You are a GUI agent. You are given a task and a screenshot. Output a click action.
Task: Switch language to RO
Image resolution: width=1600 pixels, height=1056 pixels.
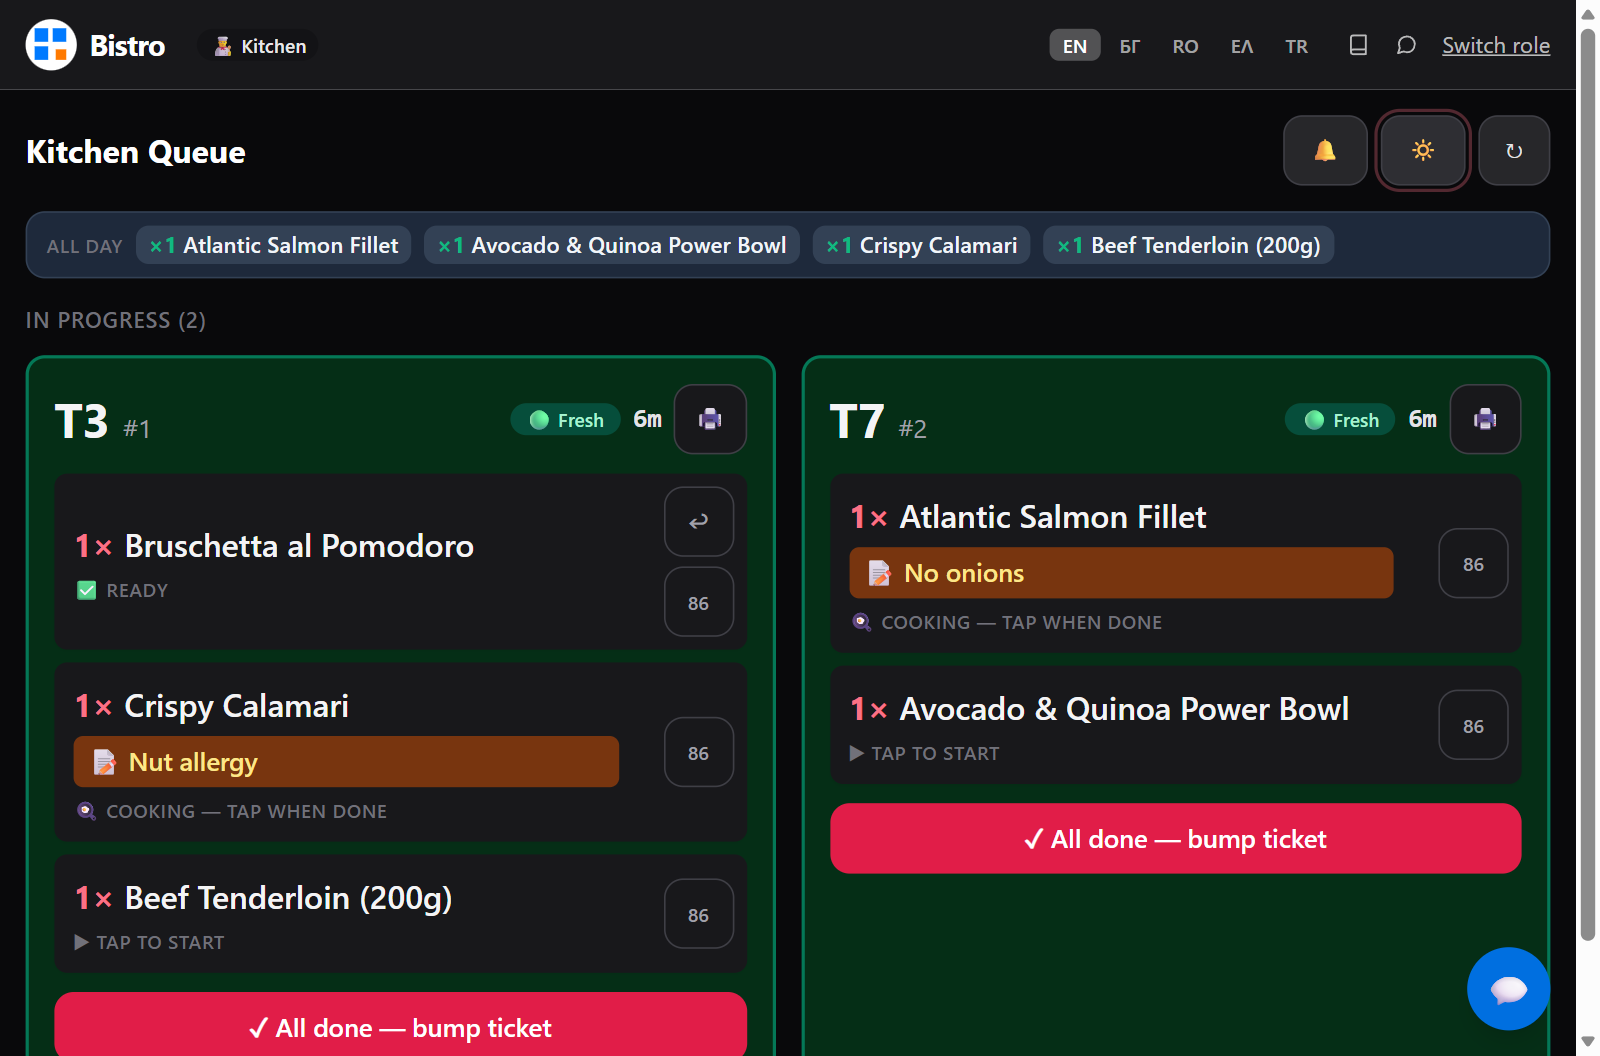[x=1185, y=46]
